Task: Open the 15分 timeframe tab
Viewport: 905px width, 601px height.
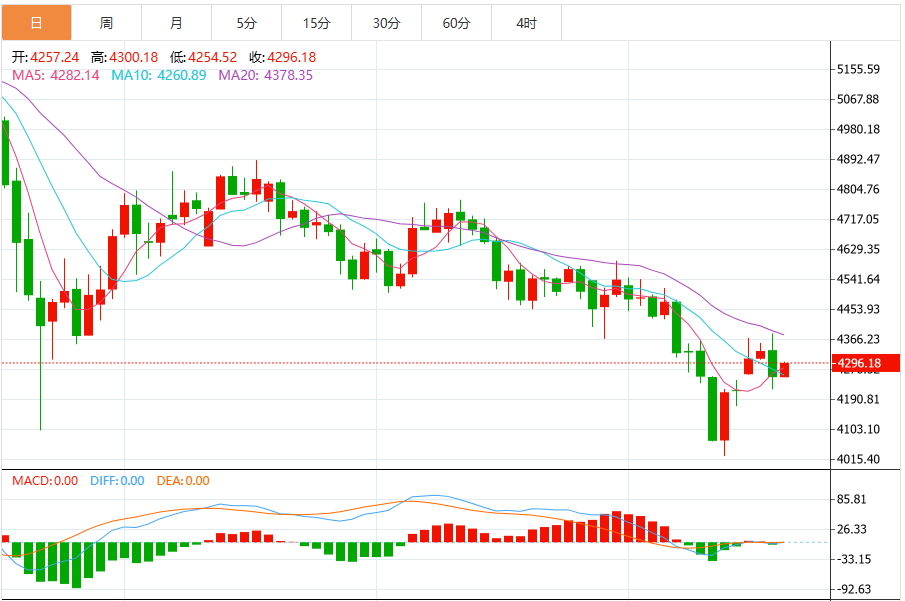Action: click(x=317, y=23)
